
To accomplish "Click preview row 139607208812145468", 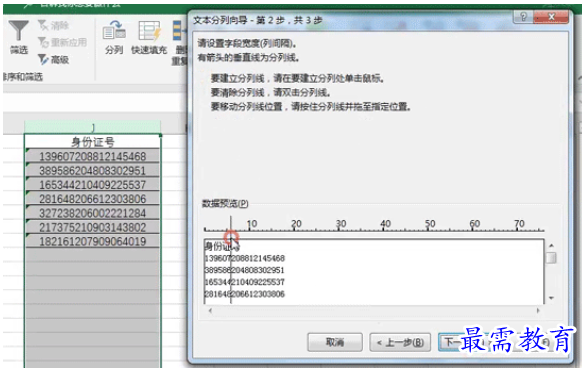I will click(245, 258).
